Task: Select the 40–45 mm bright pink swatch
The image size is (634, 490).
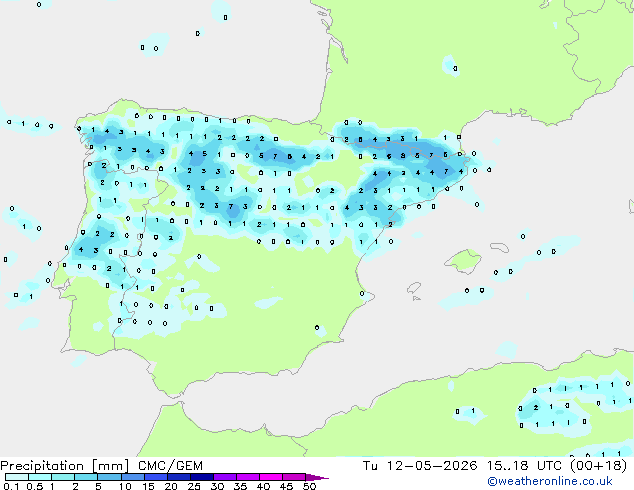Action: [x=271, y=477]
